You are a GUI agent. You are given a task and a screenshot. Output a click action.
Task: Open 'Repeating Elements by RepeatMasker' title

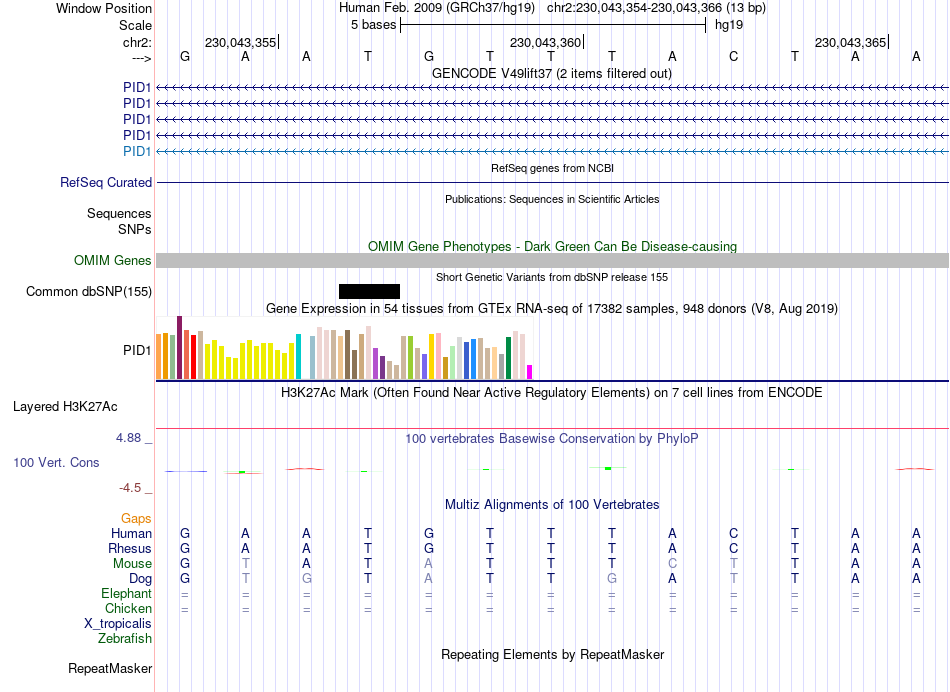(x=552, y=654)
